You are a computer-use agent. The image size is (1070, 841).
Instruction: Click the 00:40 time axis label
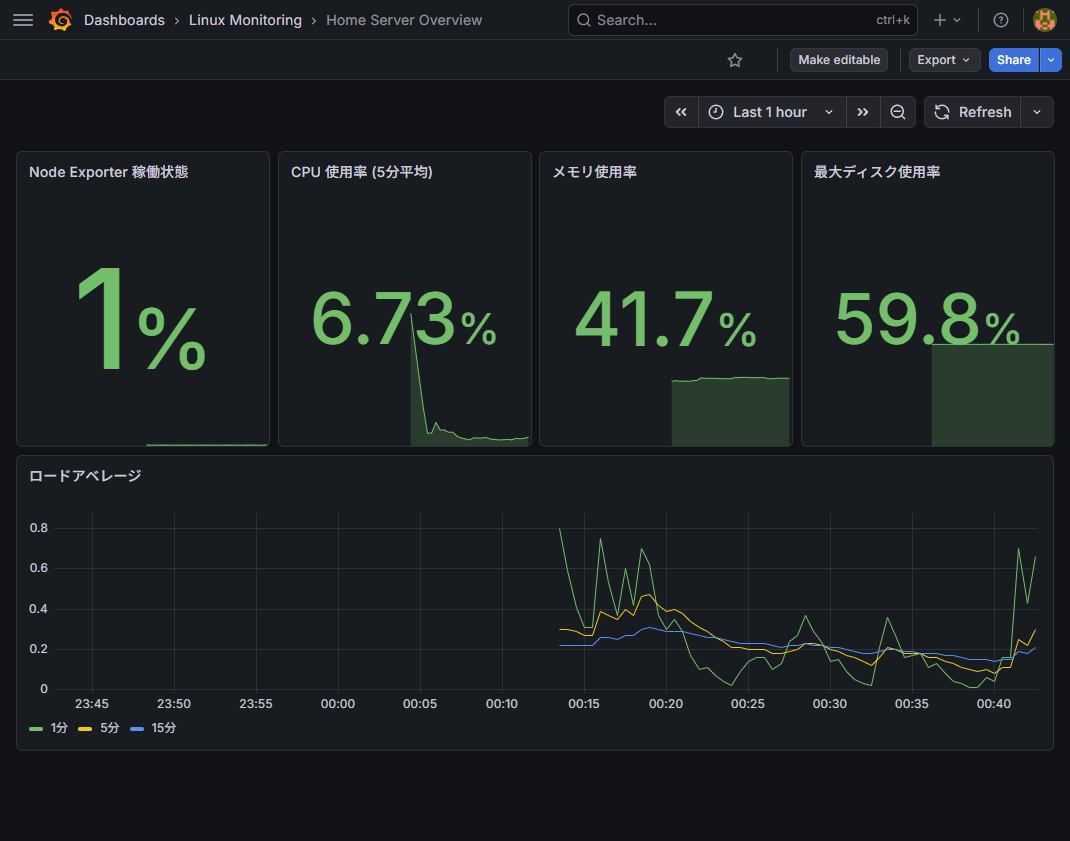[994, 704]
